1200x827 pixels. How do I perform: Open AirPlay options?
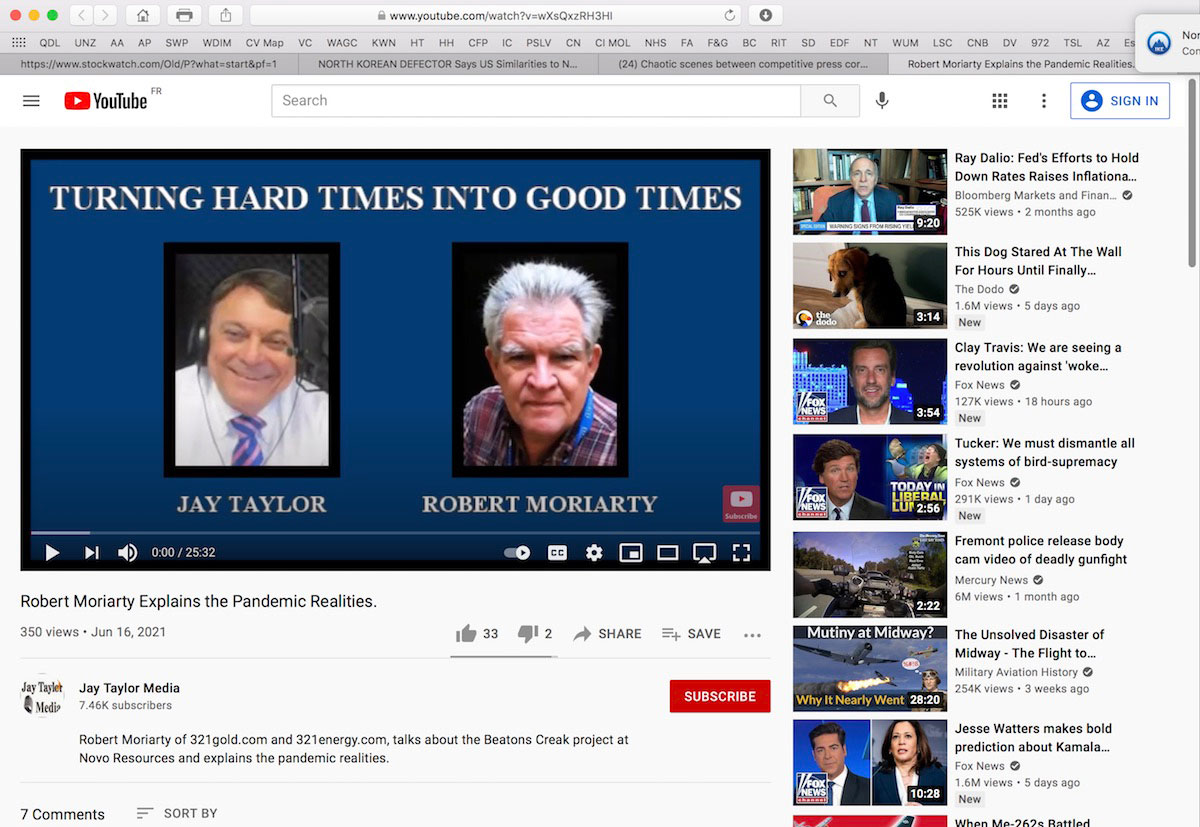[705, 552]
